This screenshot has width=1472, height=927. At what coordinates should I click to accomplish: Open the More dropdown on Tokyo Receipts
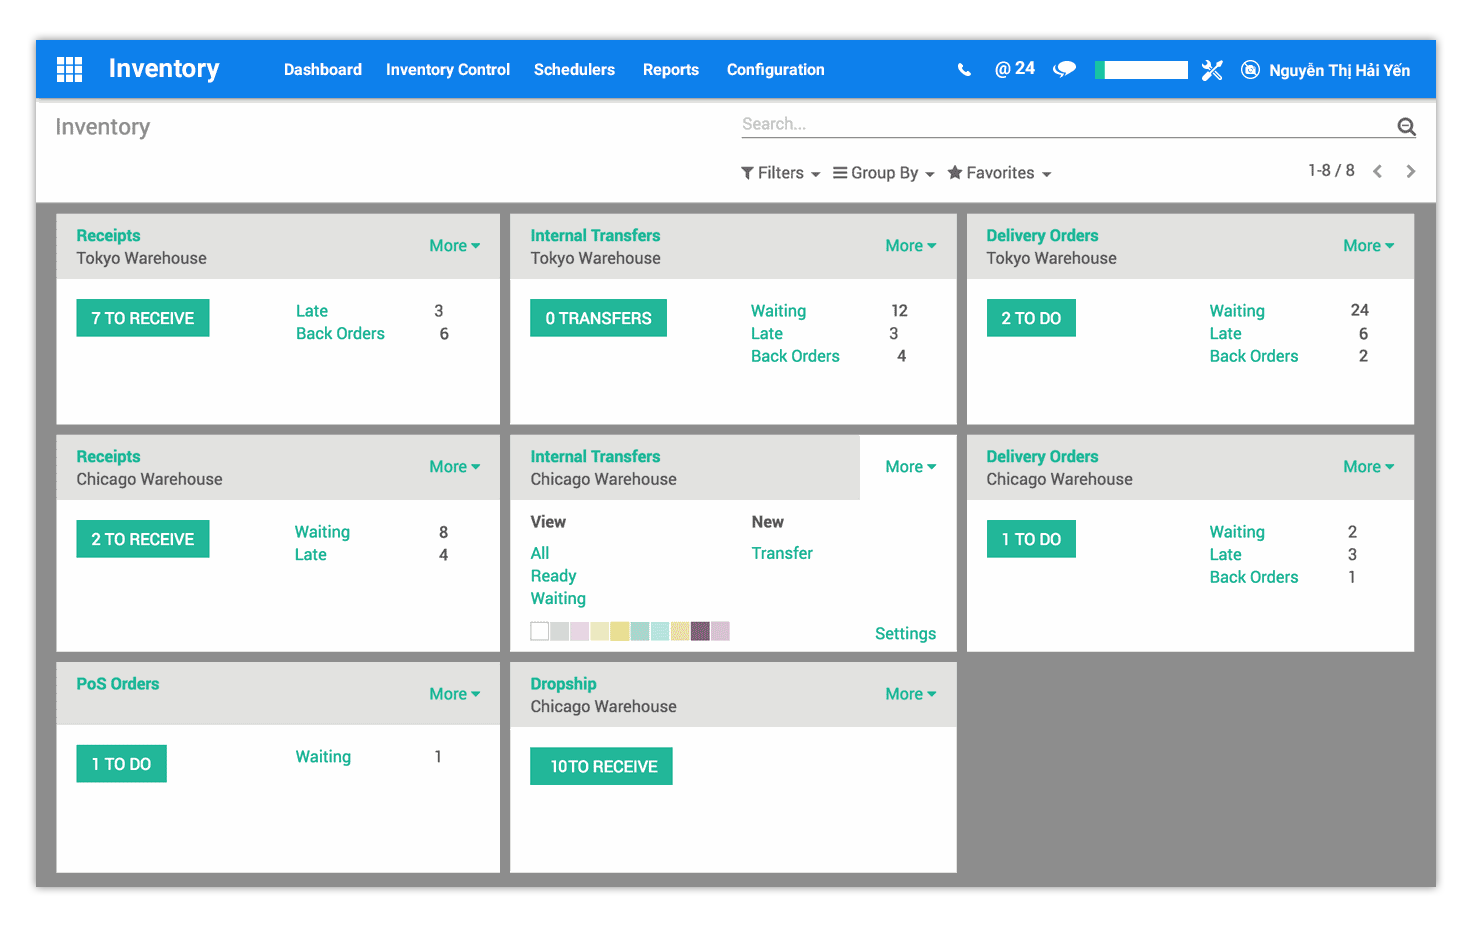click(454, 245)
